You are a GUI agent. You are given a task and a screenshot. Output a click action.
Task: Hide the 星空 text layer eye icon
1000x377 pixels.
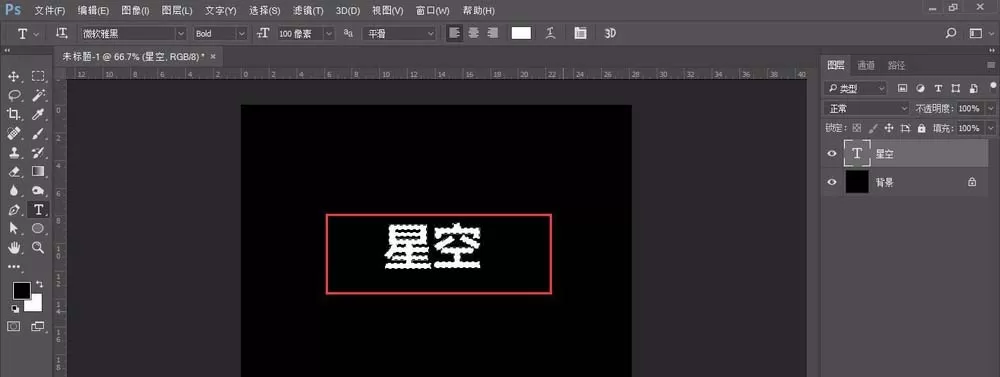pos(832,154)
